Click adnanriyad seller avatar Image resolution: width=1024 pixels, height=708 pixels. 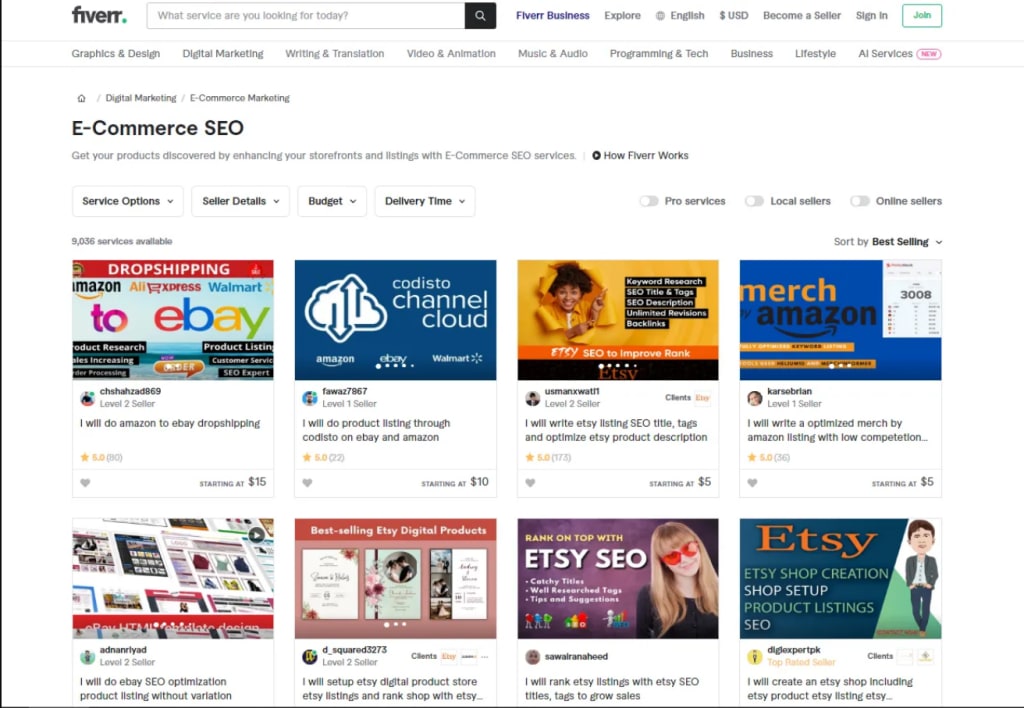88,656
